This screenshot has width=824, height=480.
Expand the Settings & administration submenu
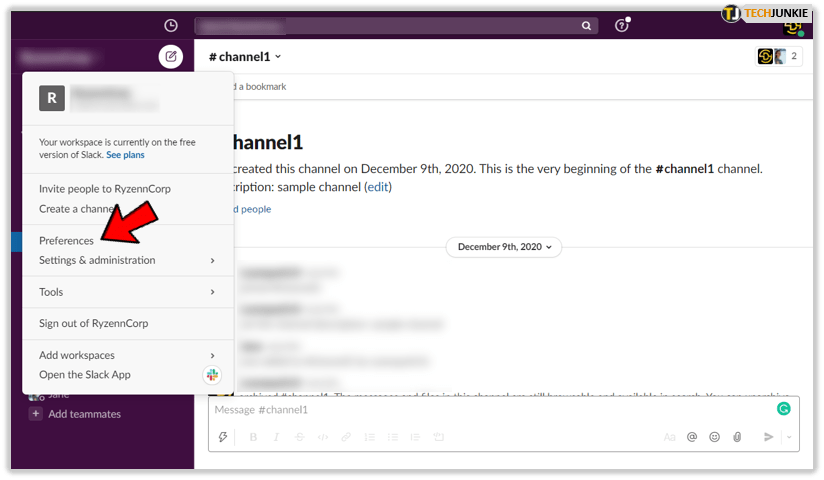(127, 260)
